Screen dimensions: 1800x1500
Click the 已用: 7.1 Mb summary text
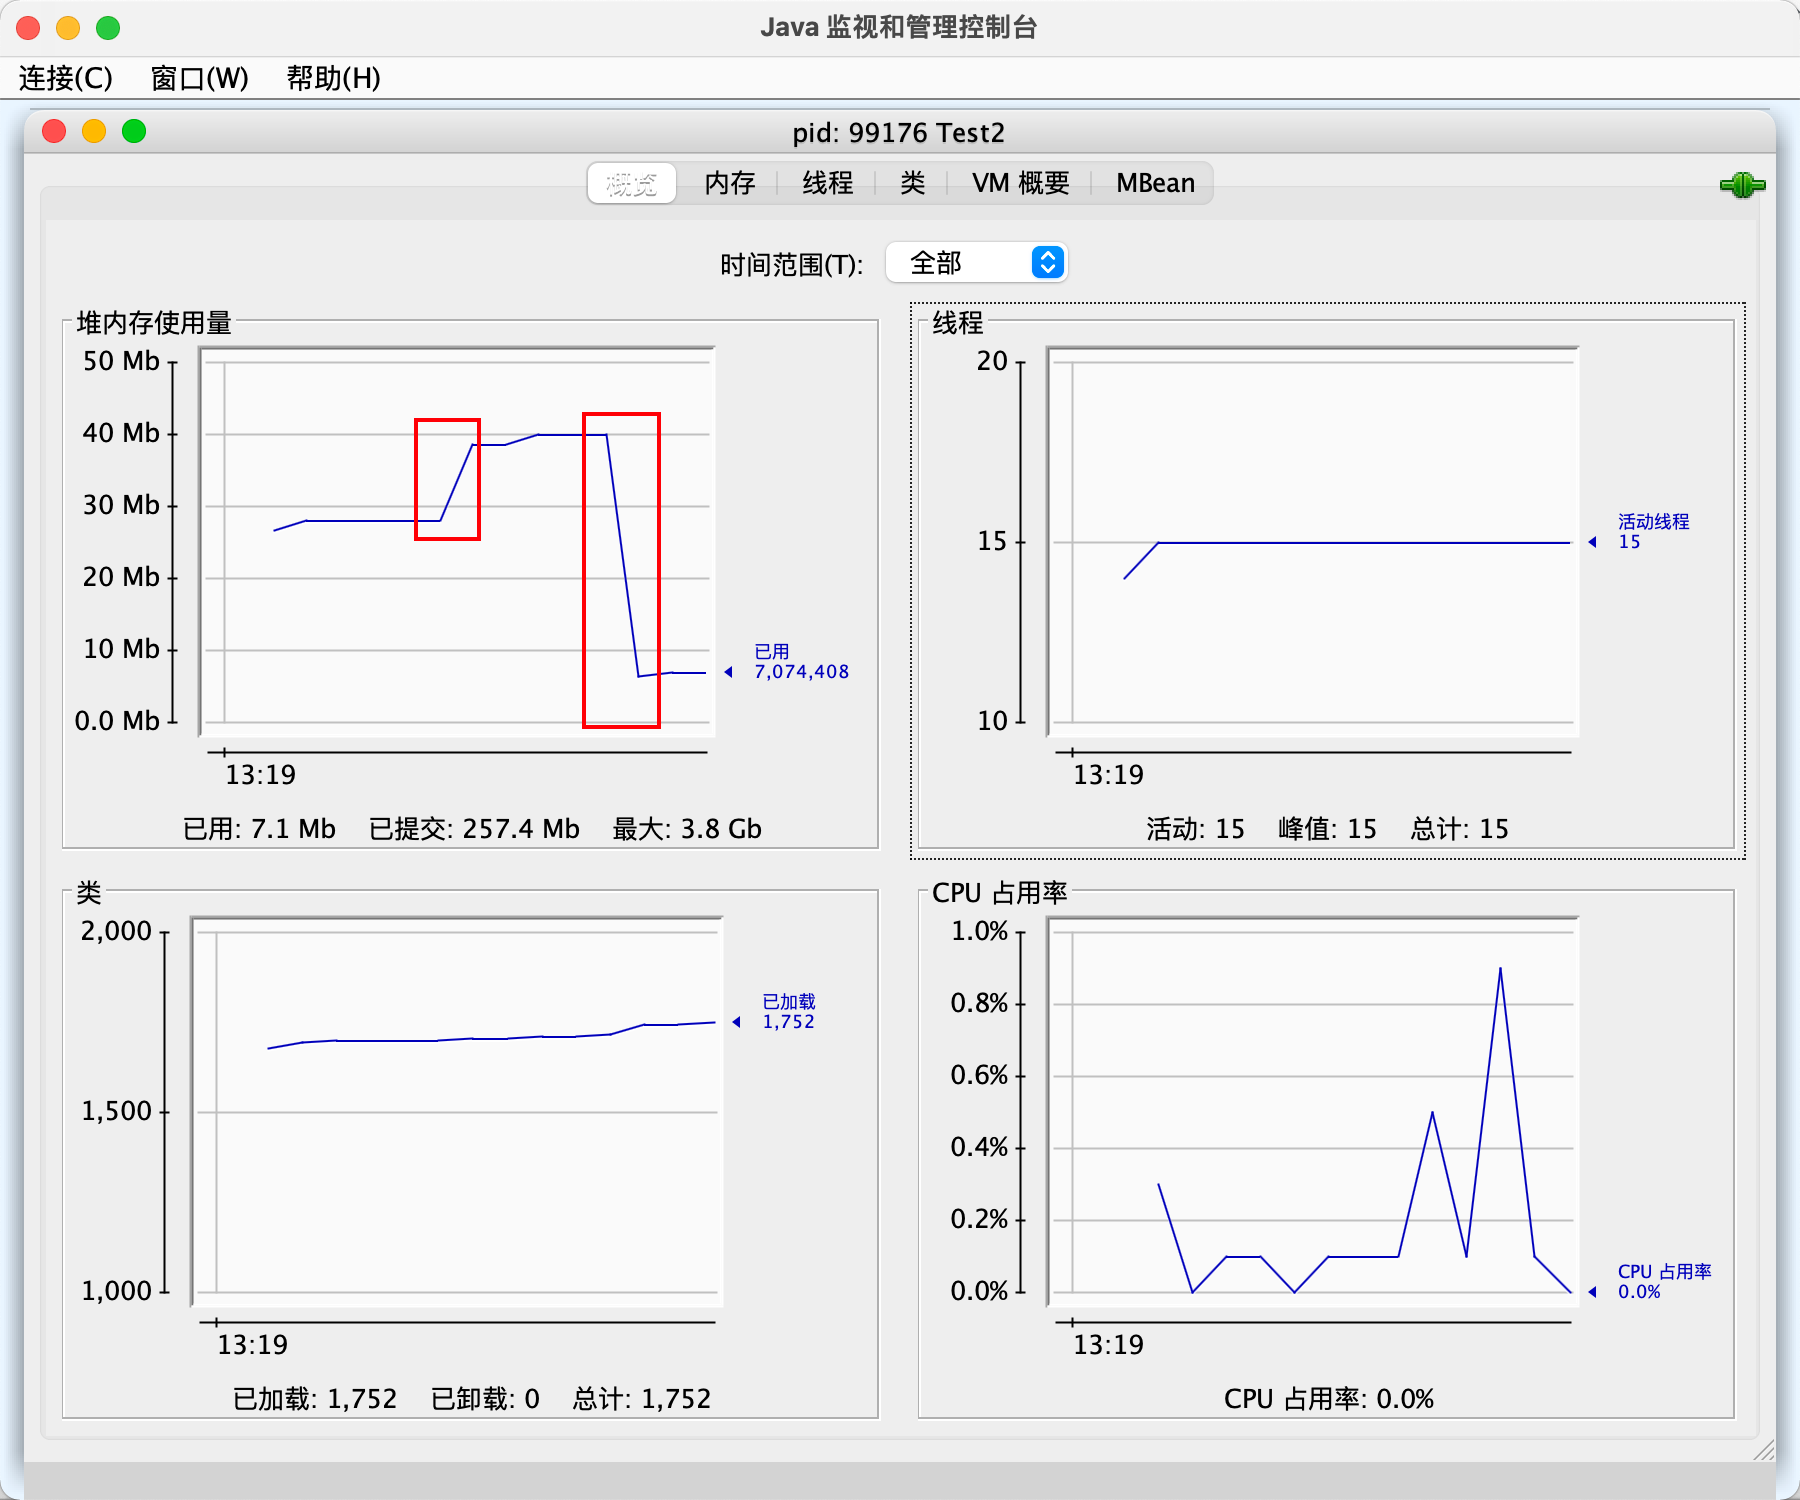[259, 829]
